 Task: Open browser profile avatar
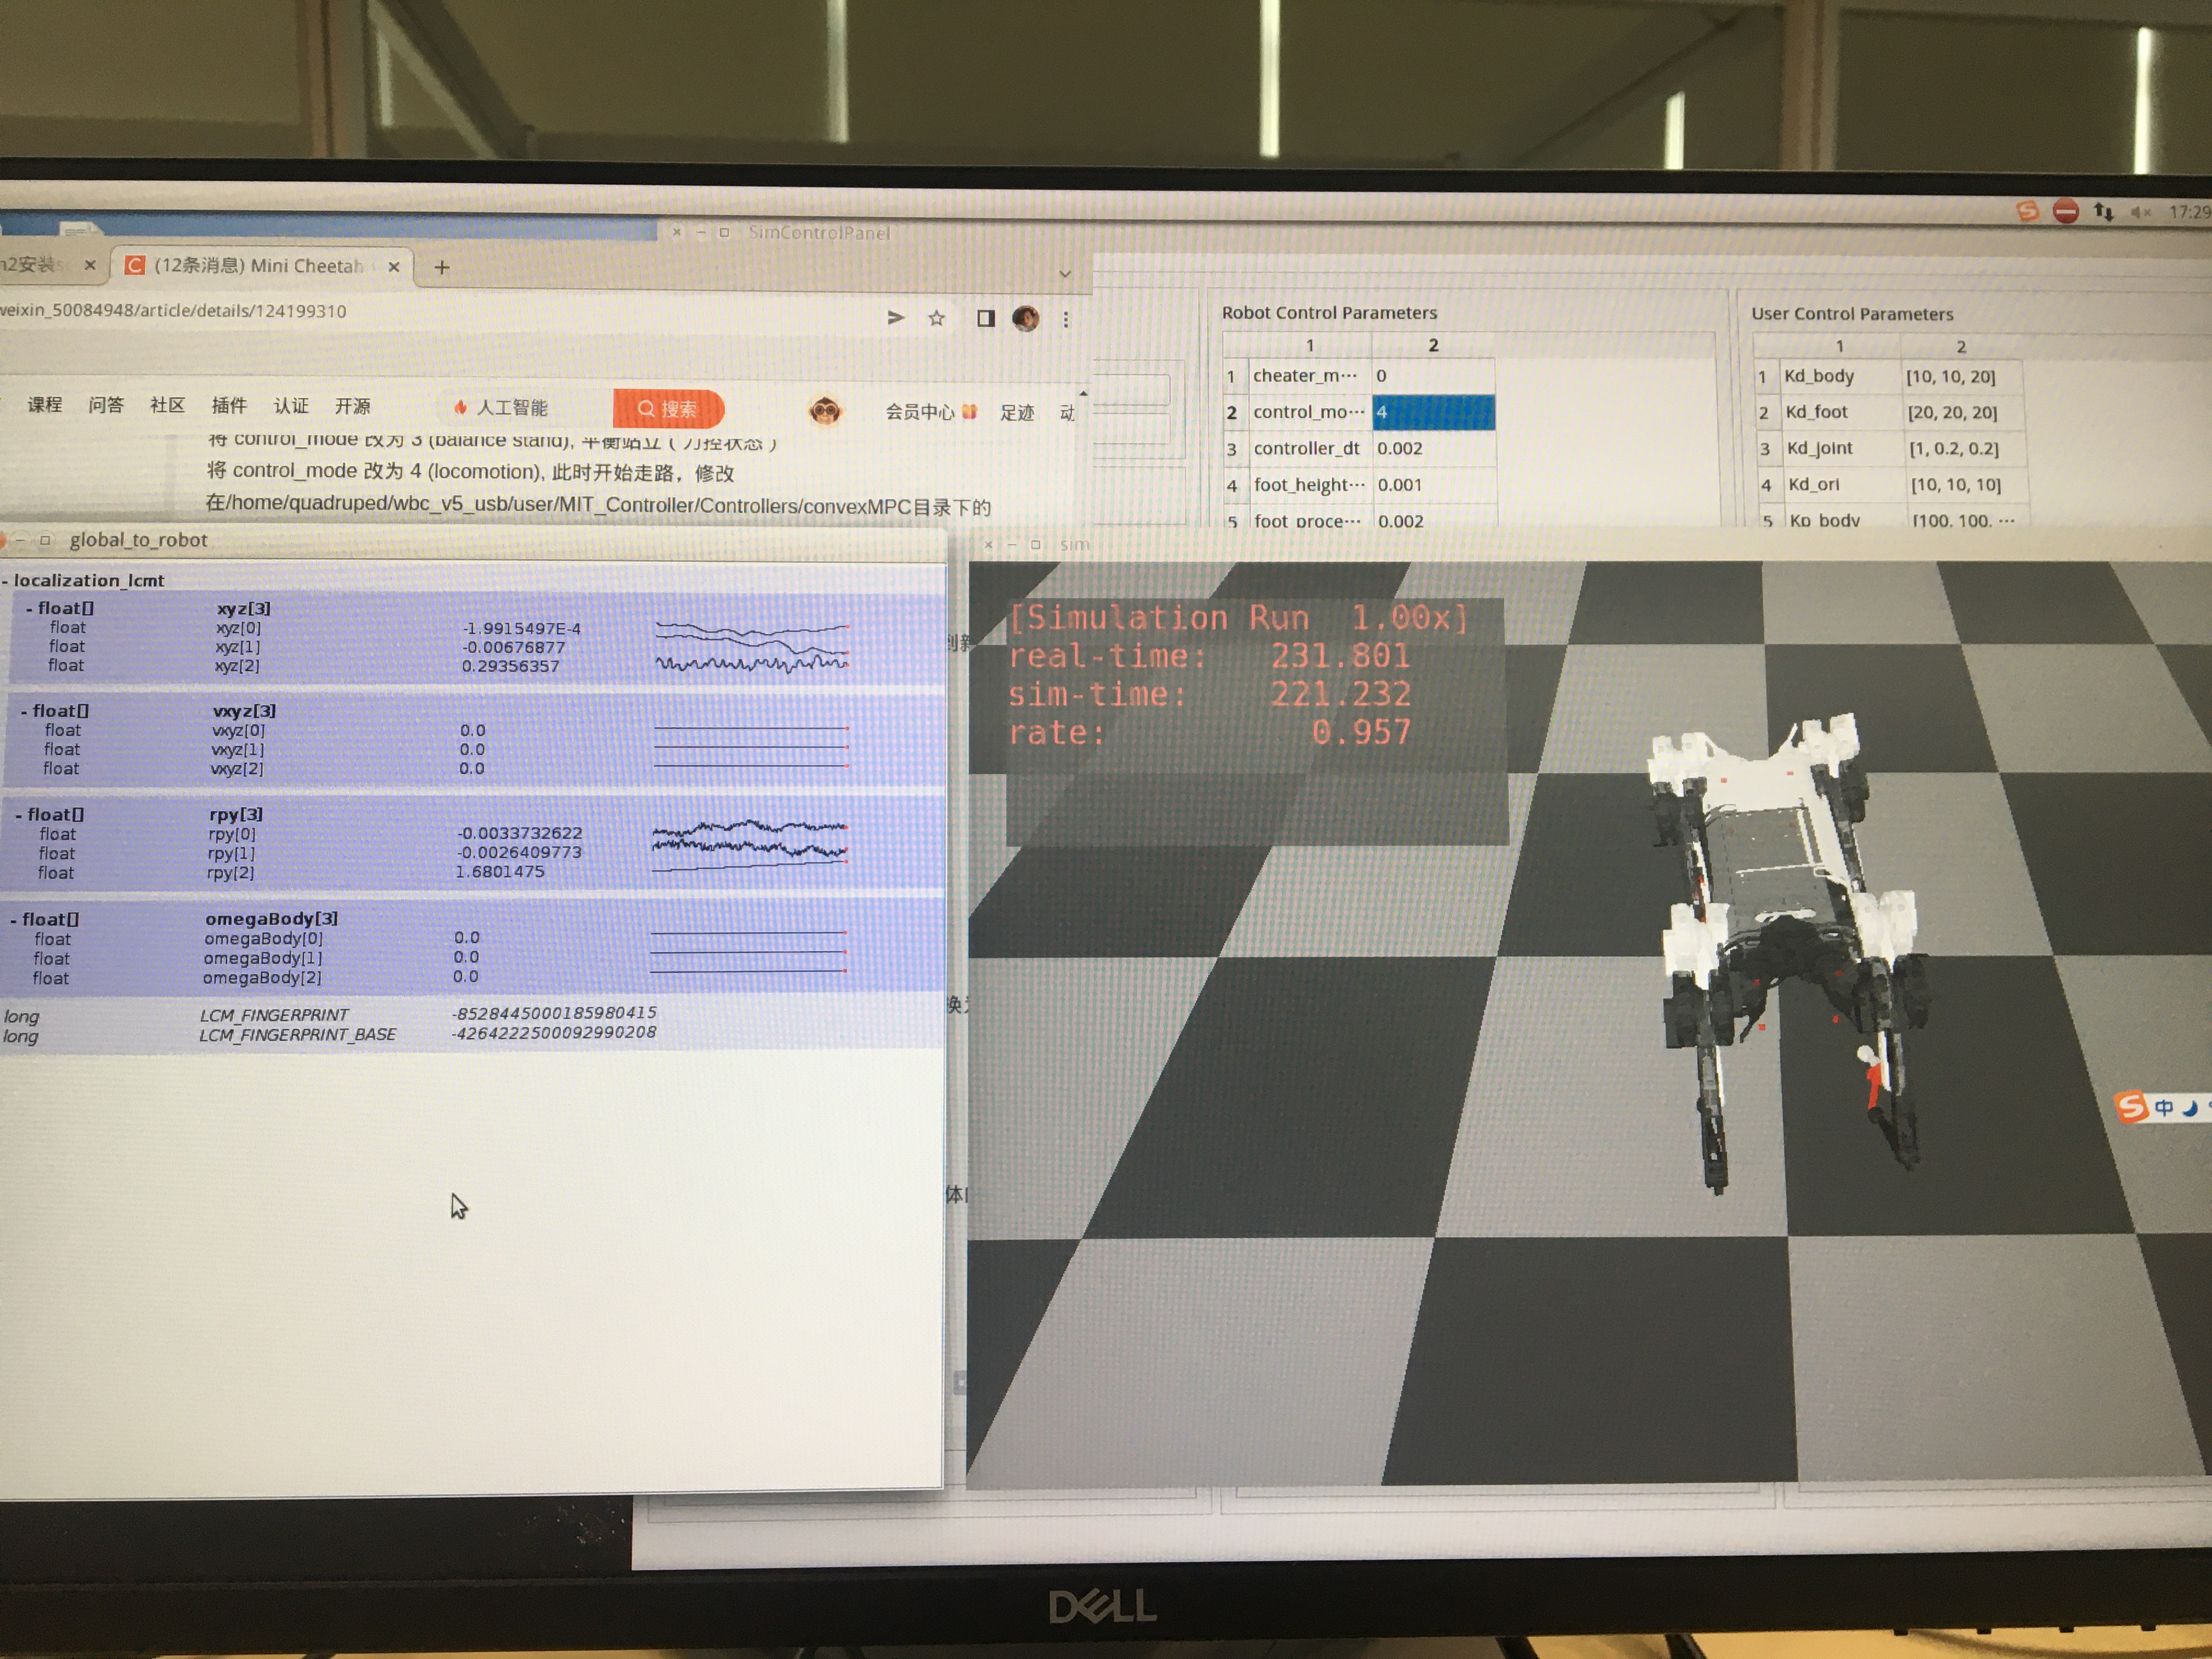[1025, 319]
